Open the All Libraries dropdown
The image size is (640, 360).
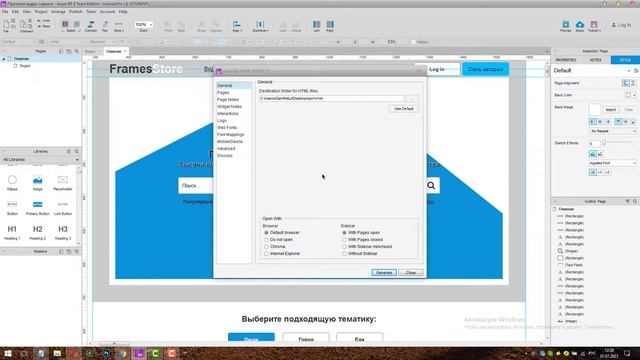(40, 160)
